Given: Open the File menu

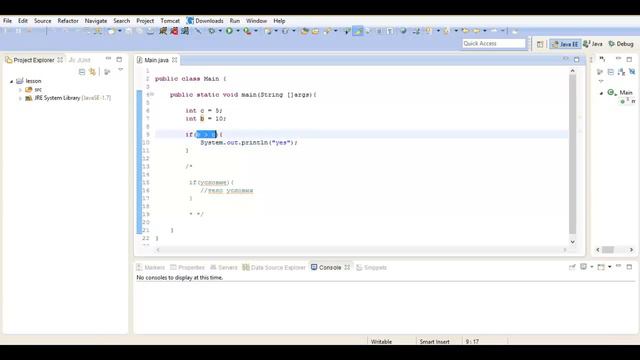Looking at the screenshot, I should coord(7,21).
